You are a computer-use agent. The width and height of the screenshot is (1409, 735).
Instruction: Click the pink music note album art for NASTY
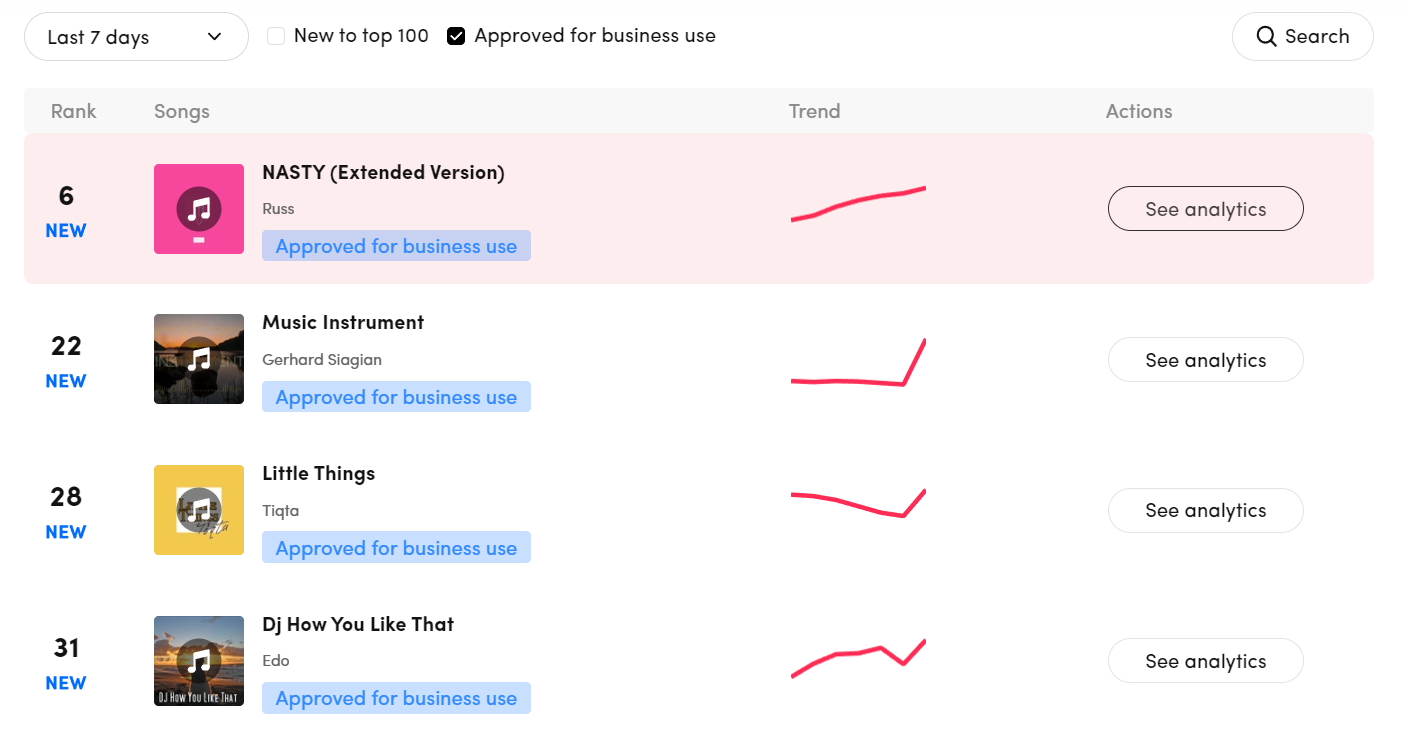[x=198, y=209]
